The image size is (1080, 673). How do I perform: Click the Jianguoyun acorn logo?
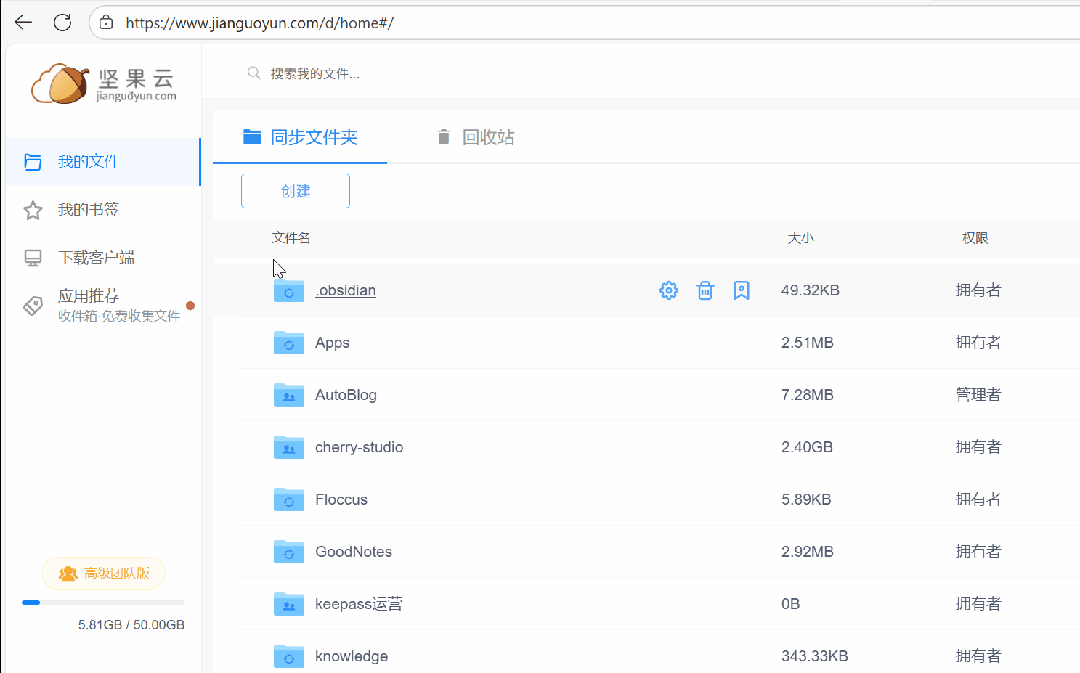pyautogui.click(x=61, y=83)
